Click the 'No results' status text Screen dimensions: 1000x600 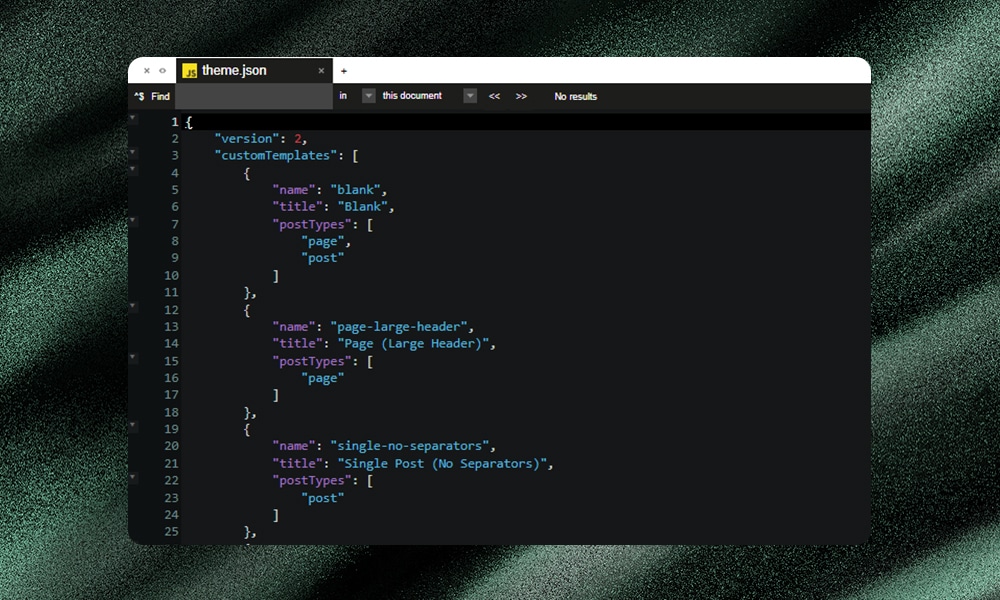(575, 96)
